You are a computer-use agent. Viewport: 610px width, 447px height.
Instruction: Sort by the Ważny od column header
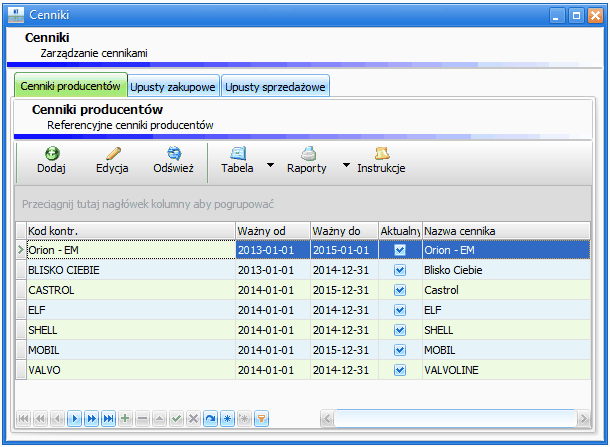(271, 231)
